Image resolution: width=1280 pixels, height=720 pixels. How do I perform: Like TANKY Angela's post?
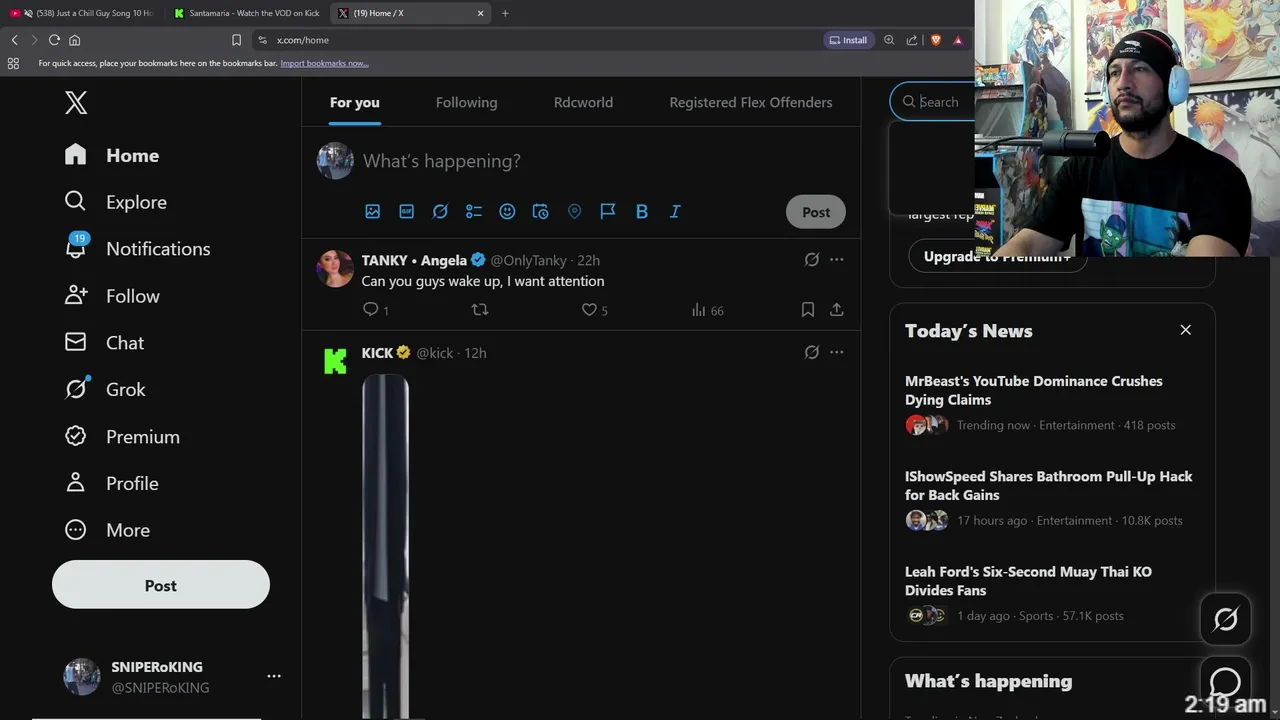click(x=594, y=310)
